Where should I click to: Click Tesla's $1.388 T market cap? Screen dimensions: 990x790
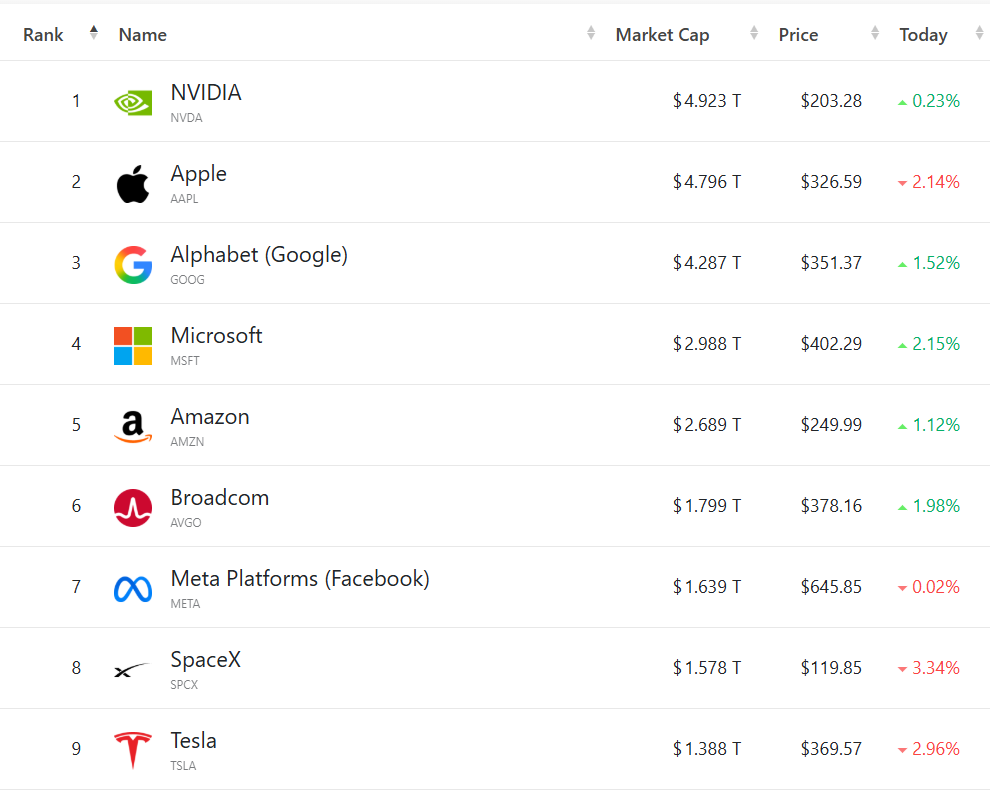click(x=707, y=748)
